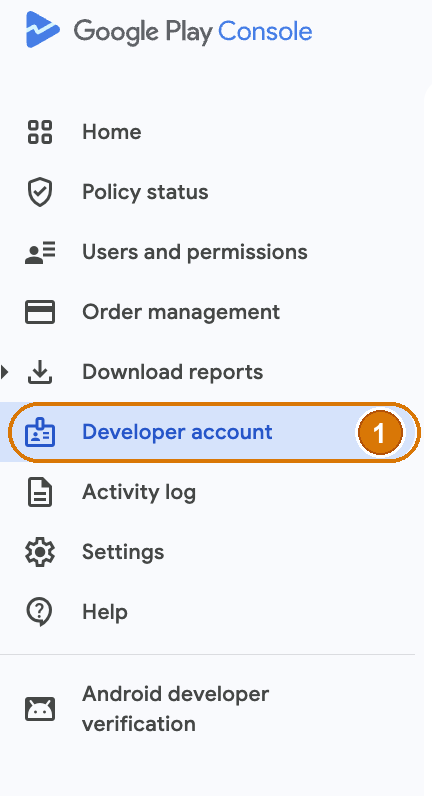This screenshot has height=796, width=432.
Task: Select Order management in sidebar
Action: (x=181, y=312)
